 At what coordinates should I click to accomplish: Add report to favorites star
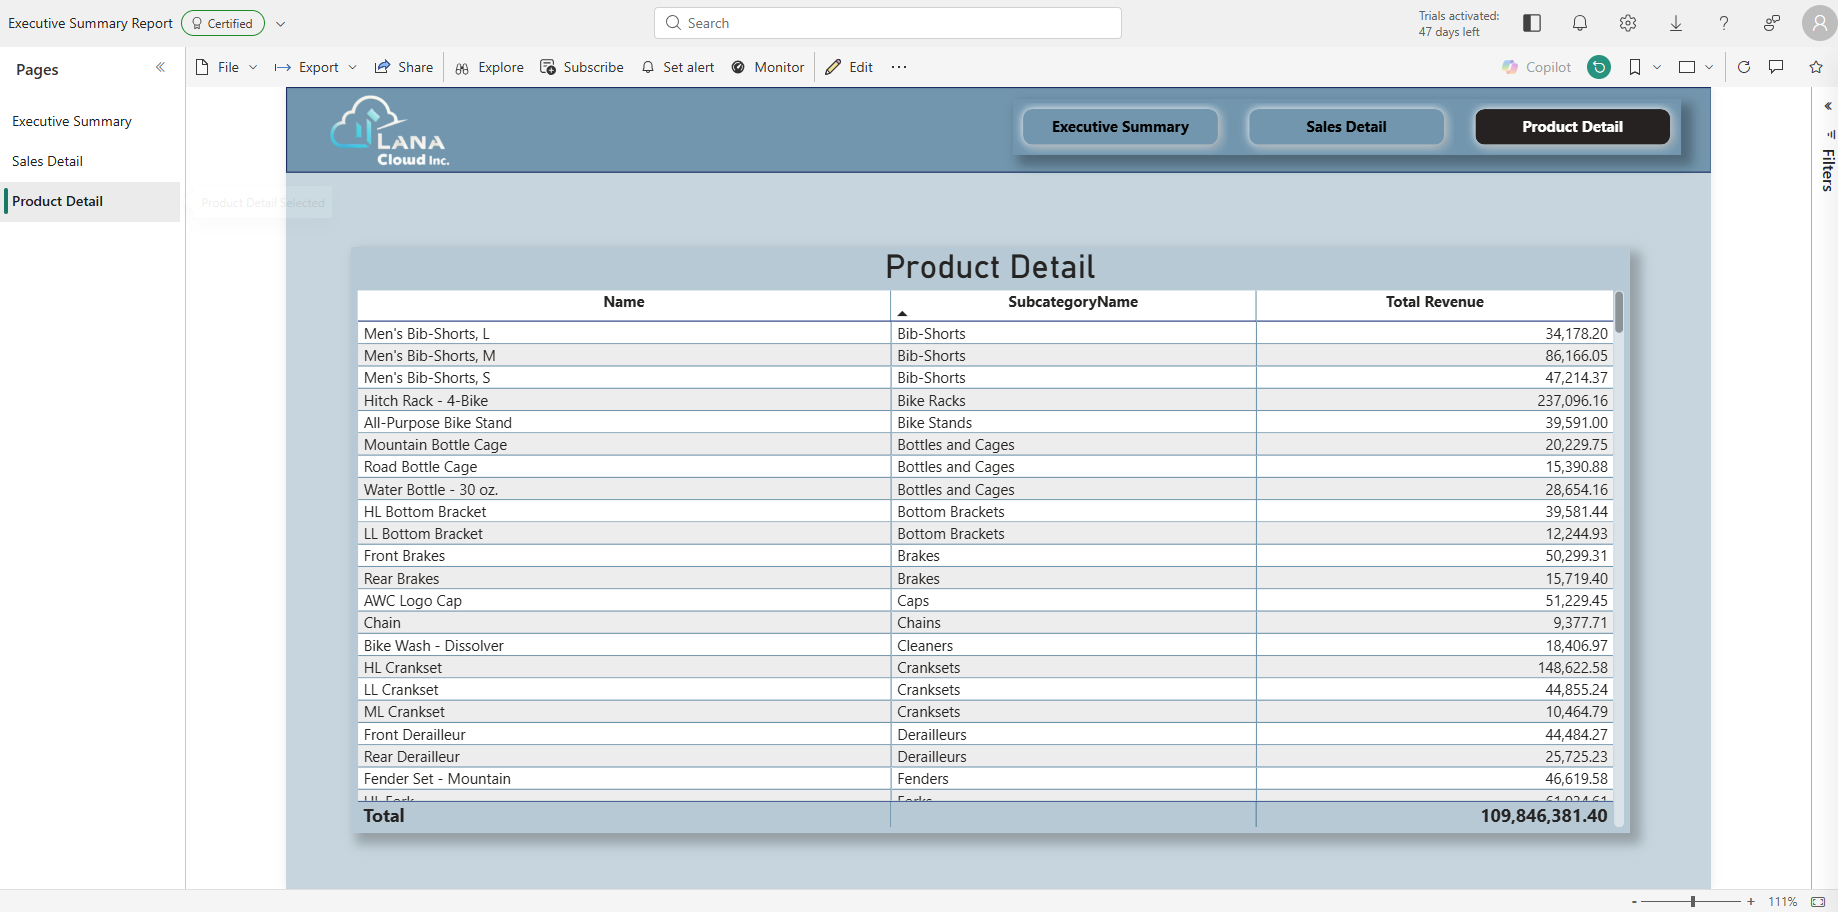point(1816,67)
